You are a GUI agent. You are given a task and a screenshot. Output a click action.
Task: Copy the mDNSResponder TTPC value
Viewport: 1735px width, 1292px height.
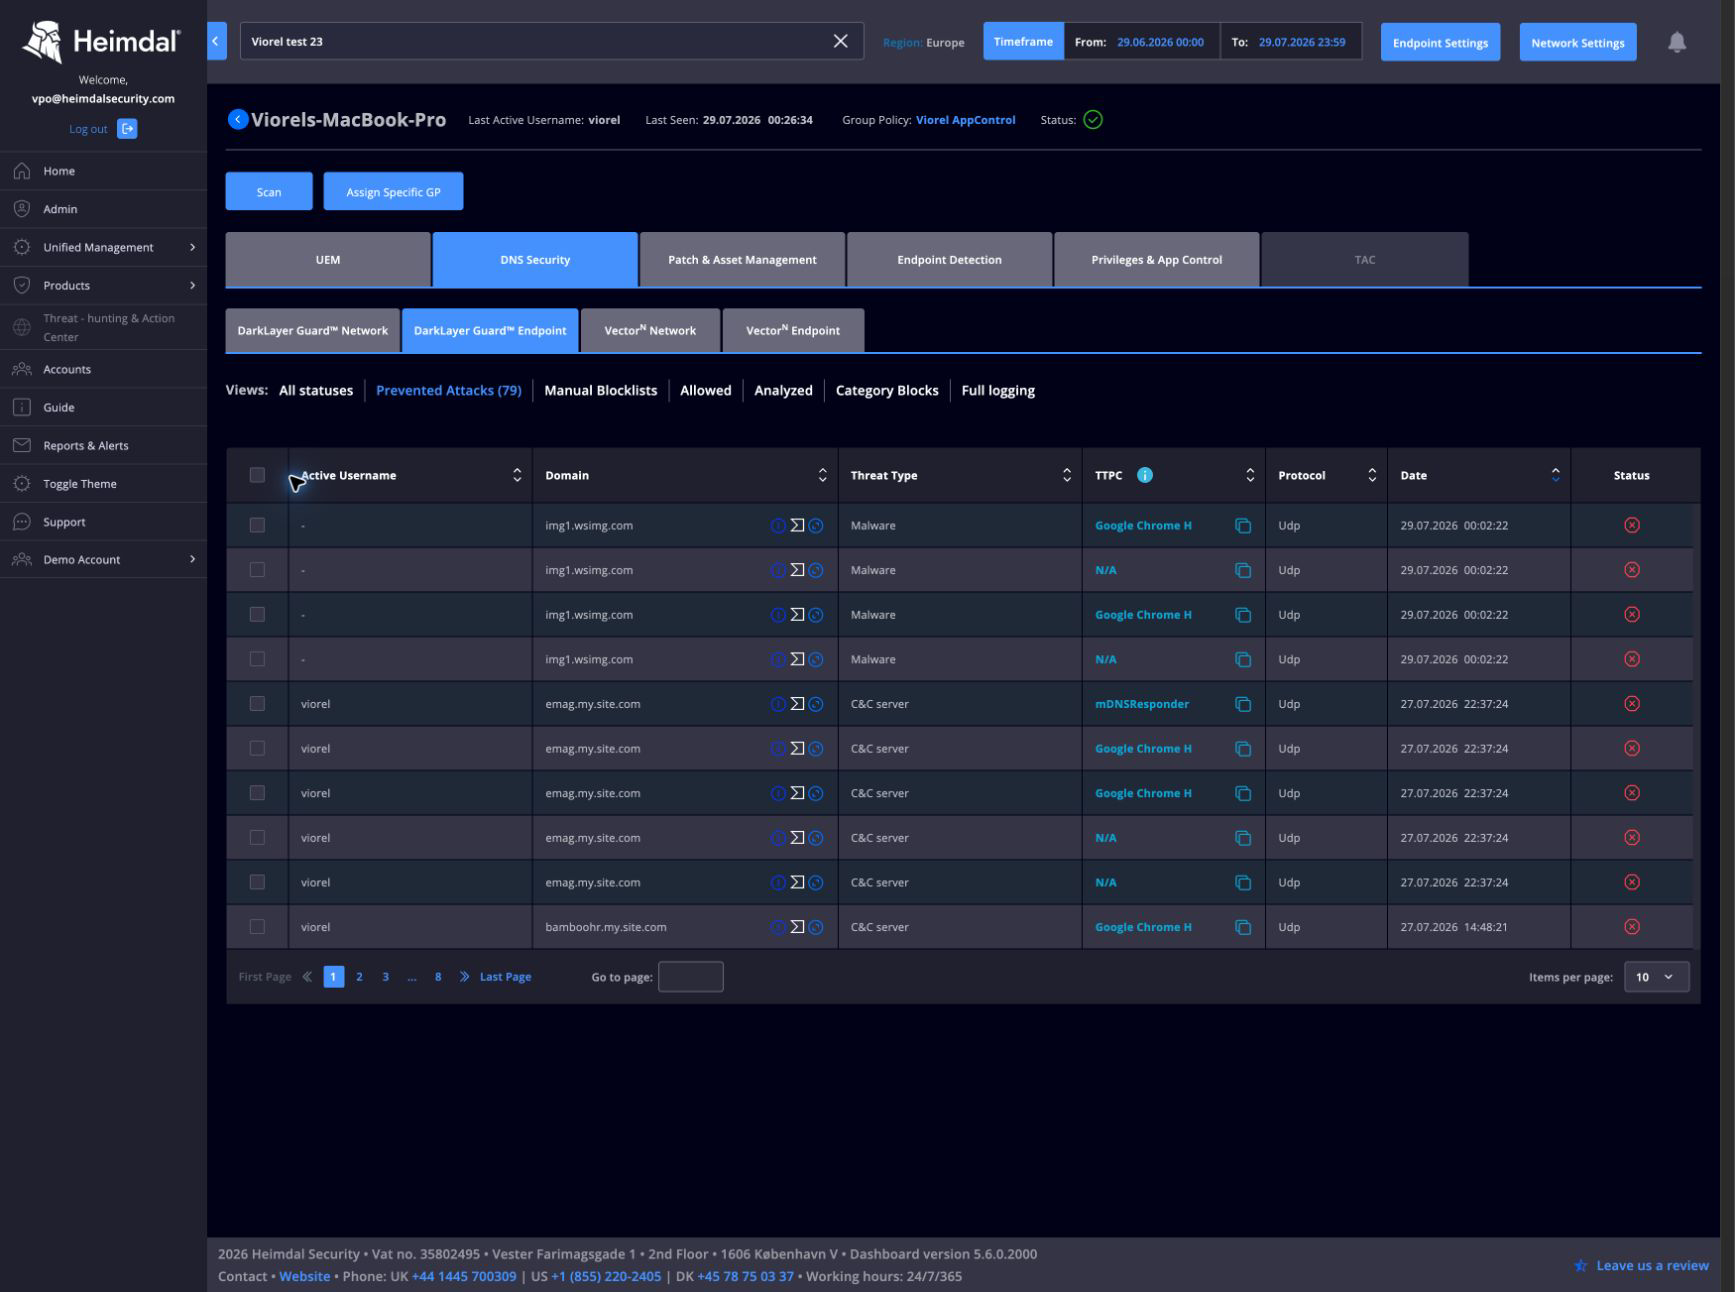pyautogui.click(x=1243, y=704)
